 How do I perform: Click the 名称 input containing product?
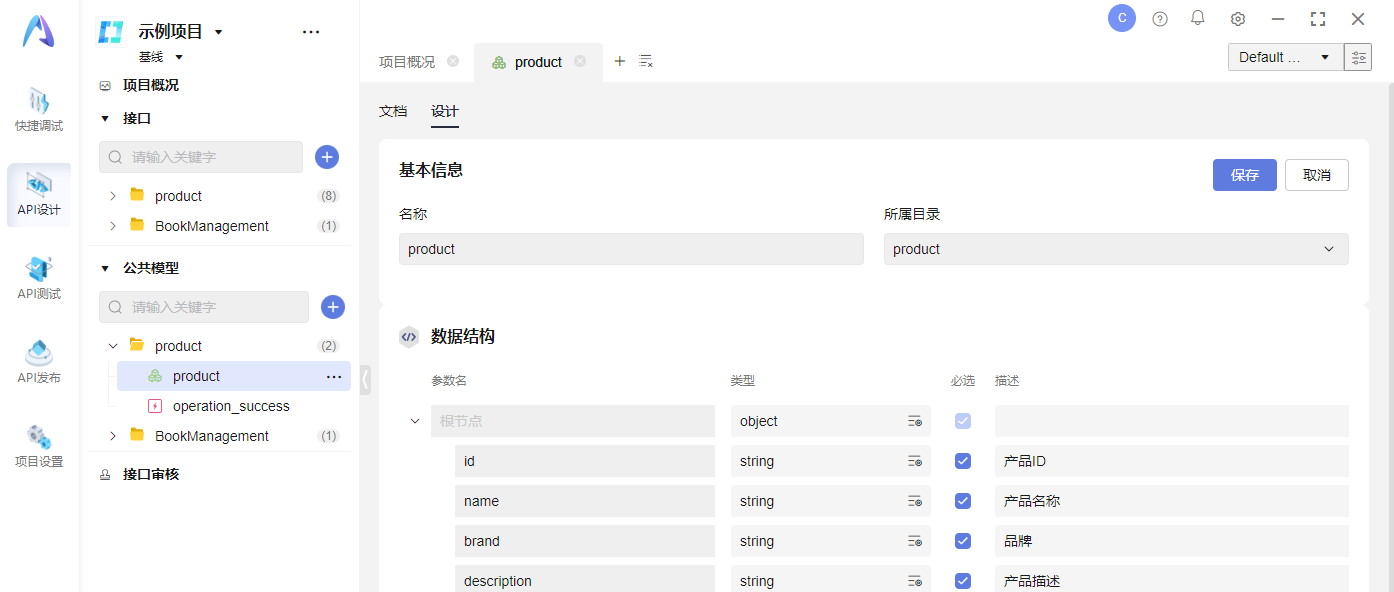[x=631, y=249]
